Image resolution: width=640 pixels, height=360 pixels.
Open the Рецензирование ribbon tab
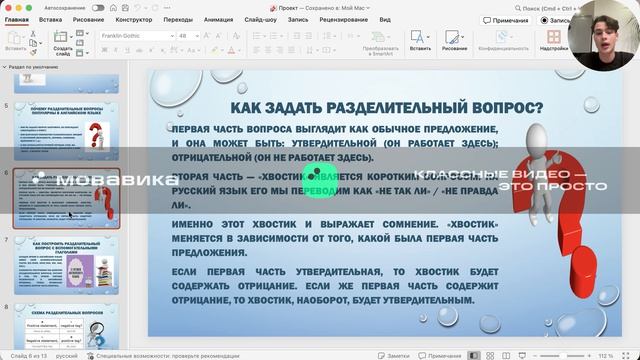(343, 19)
